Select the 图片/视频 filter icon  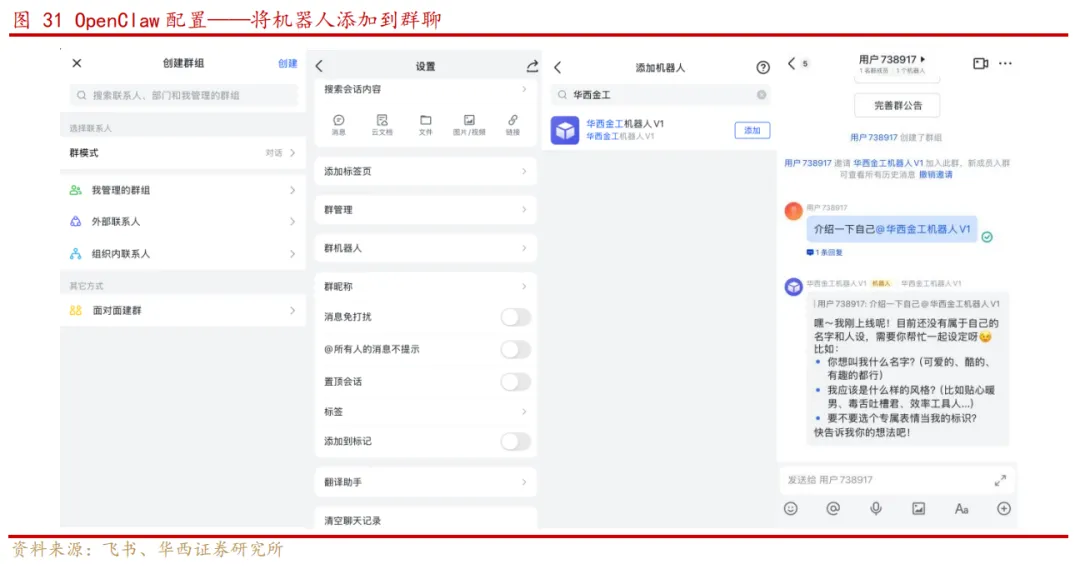pyautogui.click(x=469, y=125)
